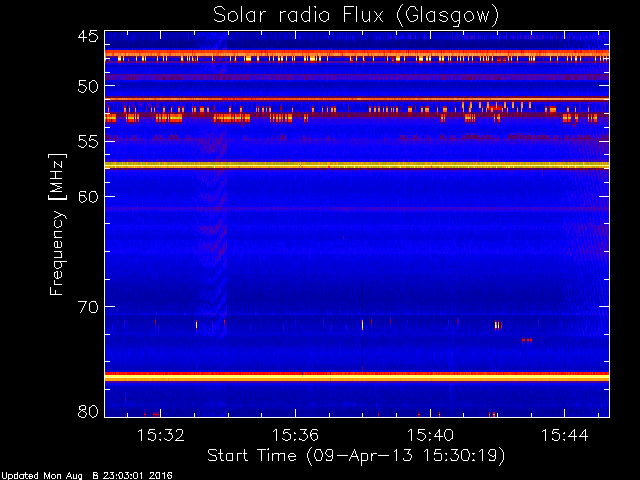Click the 15:36 time tick label
640x480 pixels.
[295, 435]
